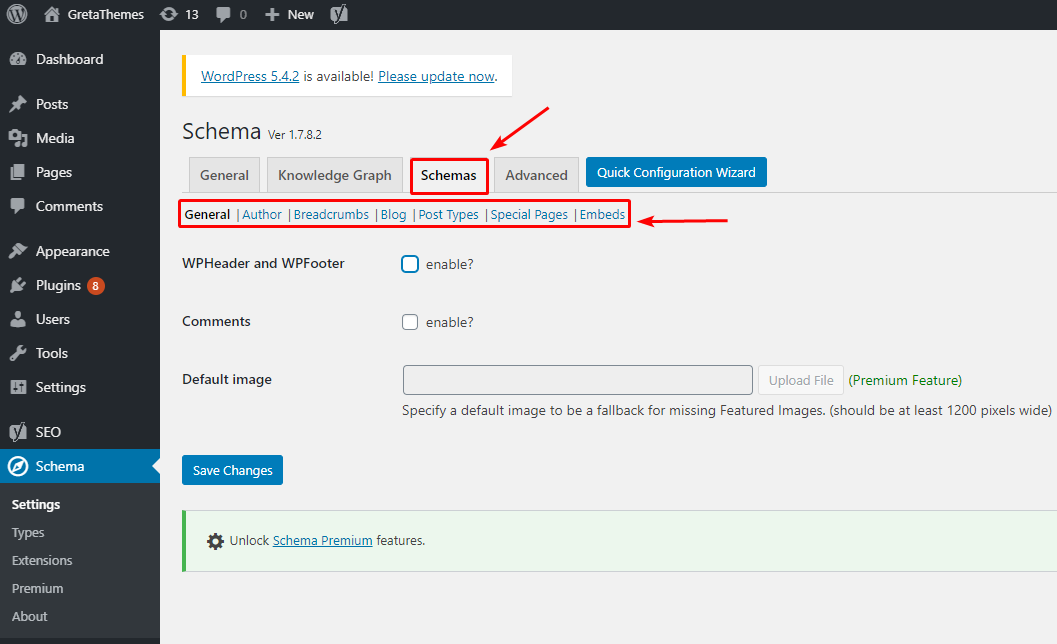Open Types in the Schema submenu
This screenshot has height=644, width=1057.
[28, 533]
